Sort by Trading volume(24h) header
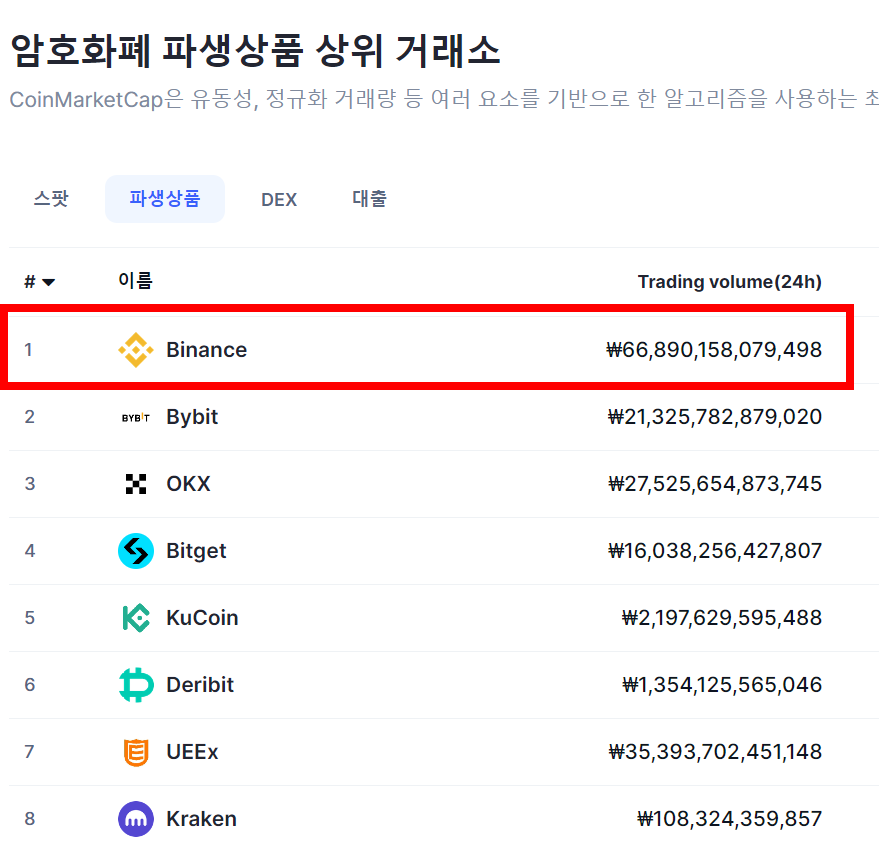The height and width of the screenshot is (846, 879). point(729,281)
